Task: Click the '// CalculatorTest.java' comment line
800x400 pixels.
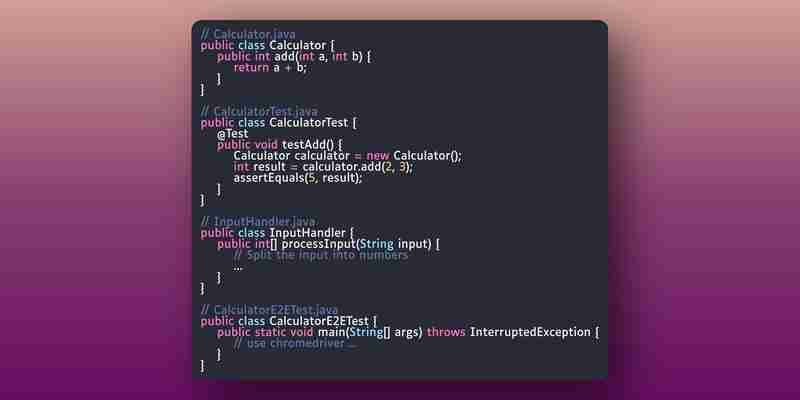Action: [x=259, y=112]
